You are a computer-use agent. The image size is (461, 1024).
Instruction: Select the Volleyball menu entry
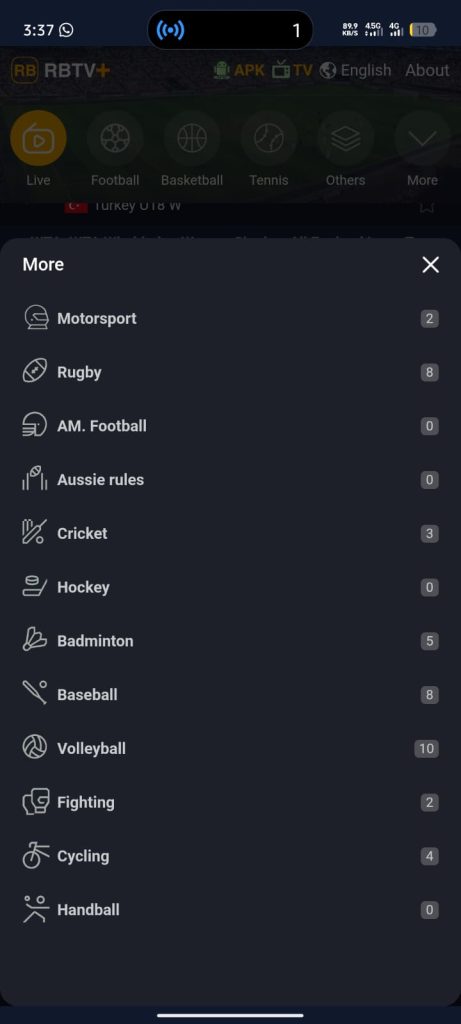(230, 748)
